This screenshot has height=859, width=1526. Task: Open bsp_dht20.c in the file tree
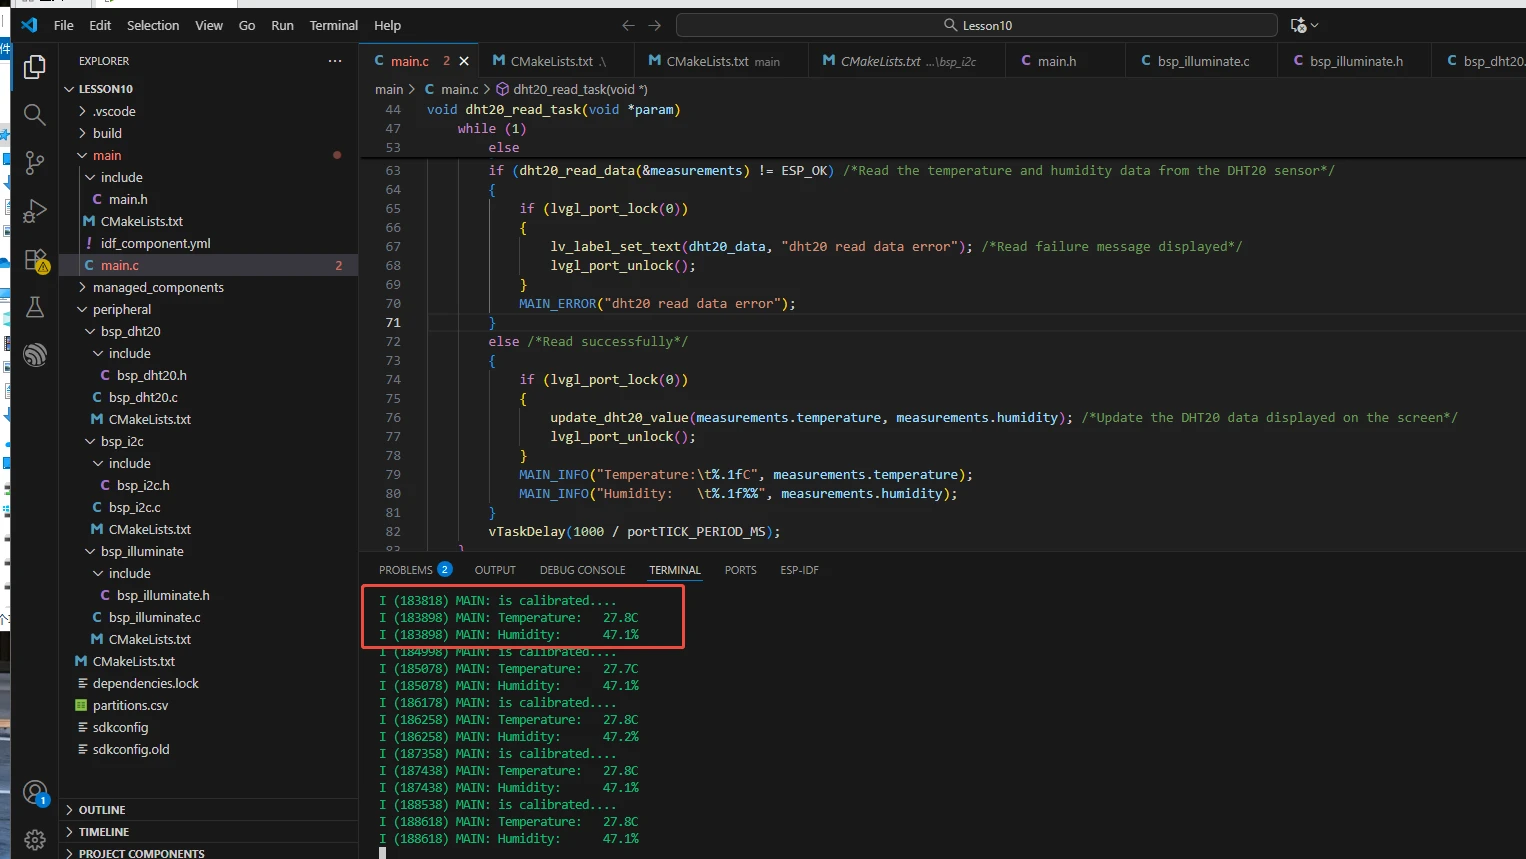[143, 397]
